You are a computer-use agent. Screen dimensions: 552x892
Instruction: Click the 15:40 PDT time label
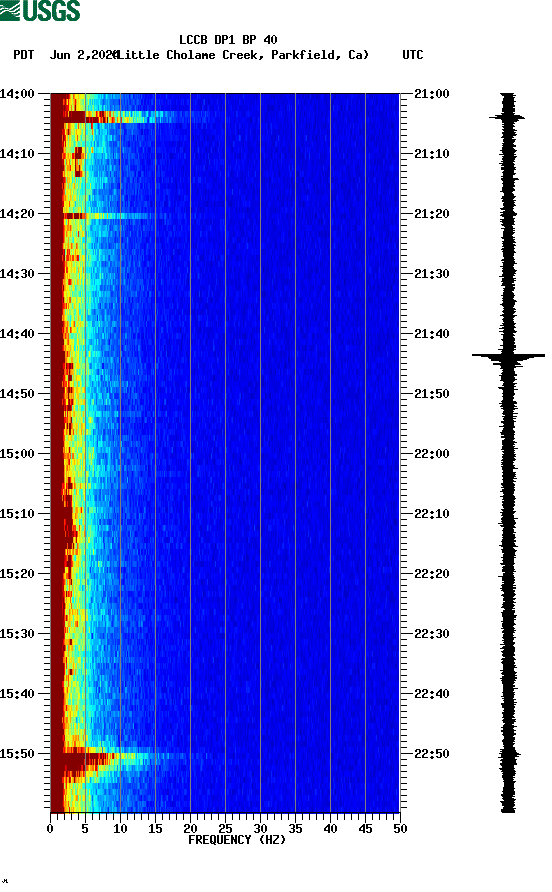17,694
